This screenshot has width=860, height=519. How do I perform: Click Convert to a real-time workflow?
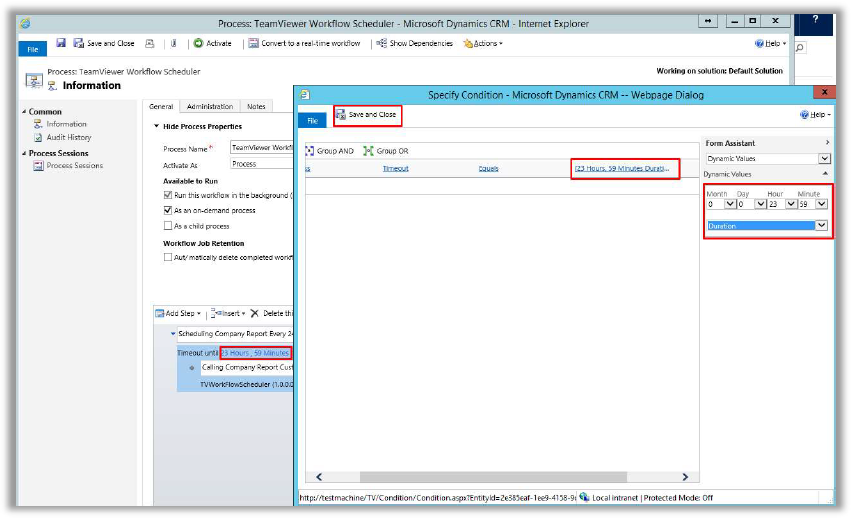click(x=306, y=43)
